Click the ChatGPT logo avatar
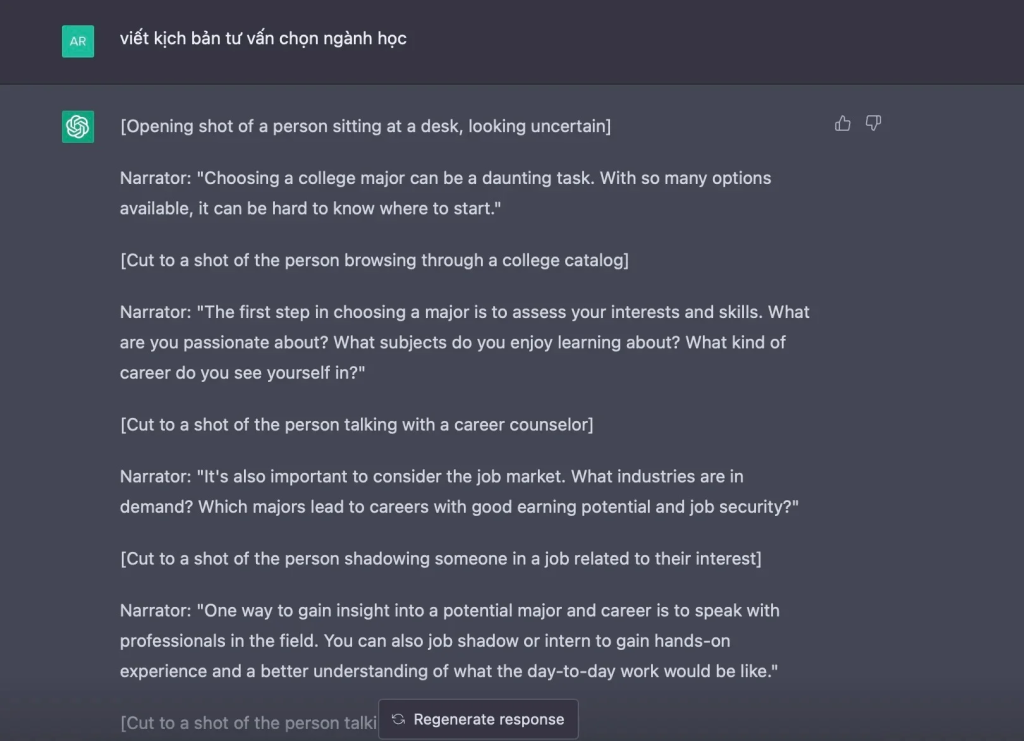 tap(78, 127)
